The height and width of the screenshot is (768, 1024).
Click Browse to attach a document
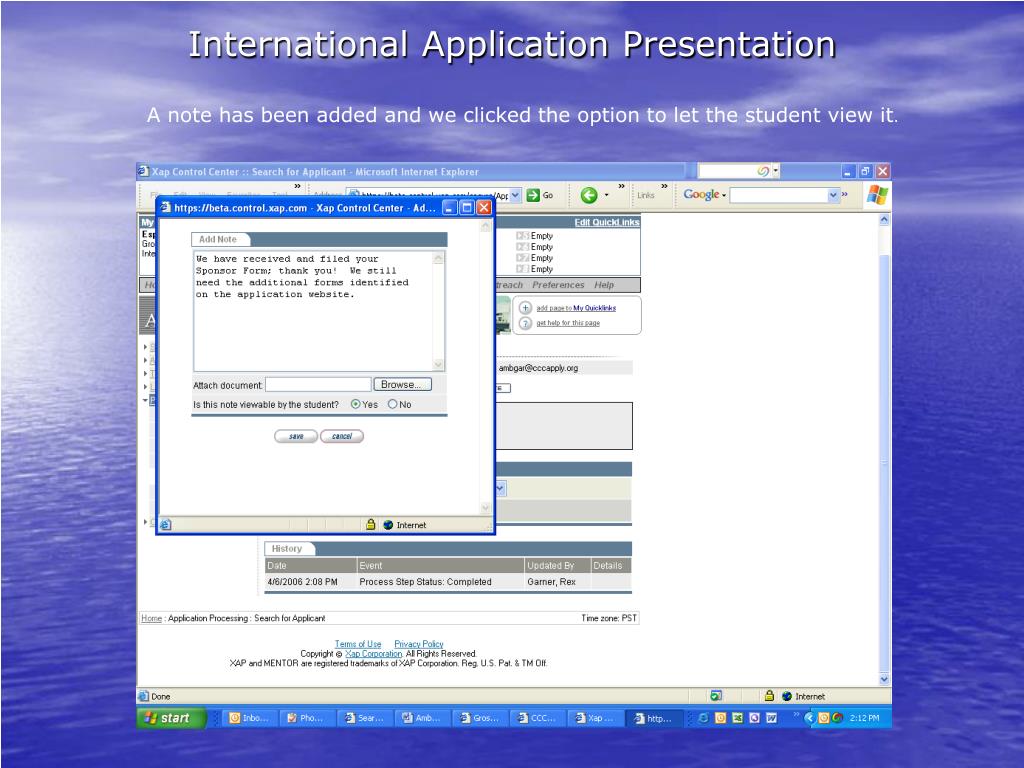402,385
